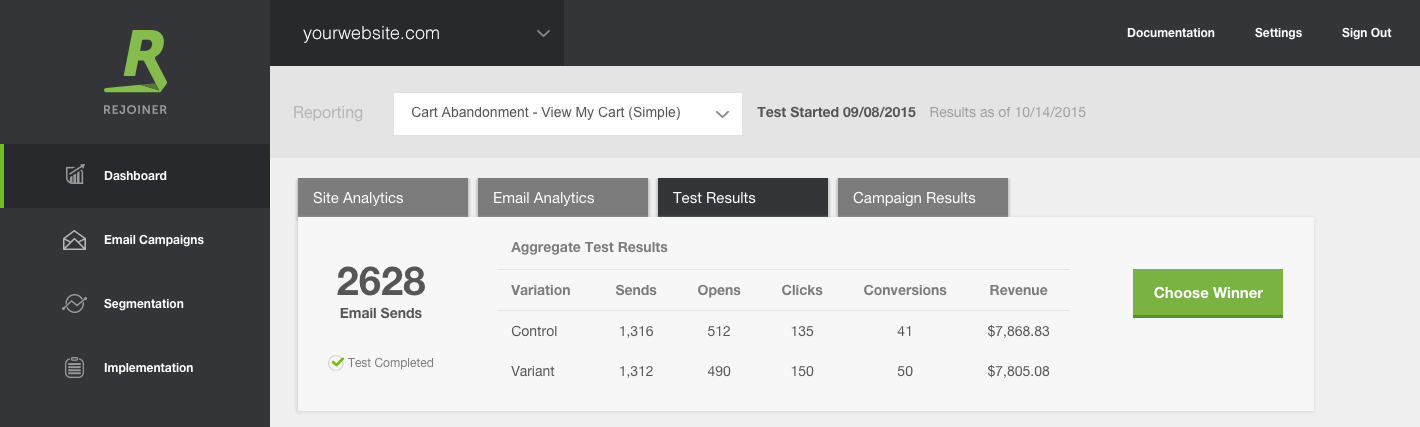Go to Settings in top bar
The width and height of the screenshot is (1420, 427).
tap(1278, 33)
